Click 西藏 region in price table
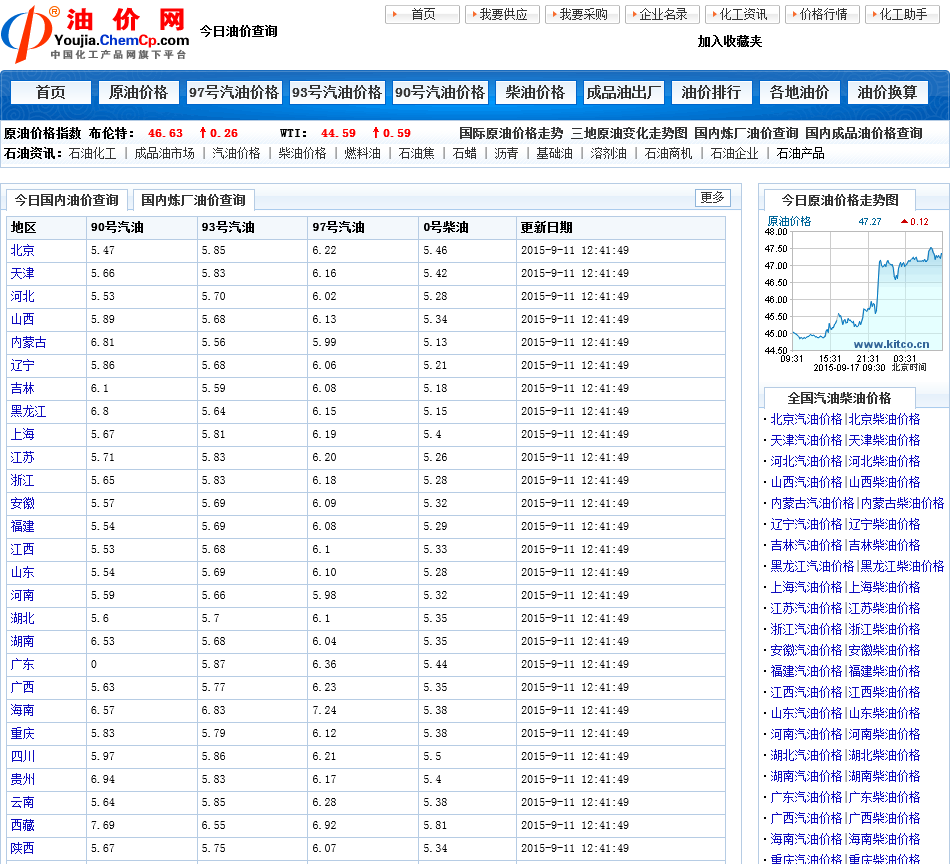This screenshot has height=864, width=950. point(22,825)
